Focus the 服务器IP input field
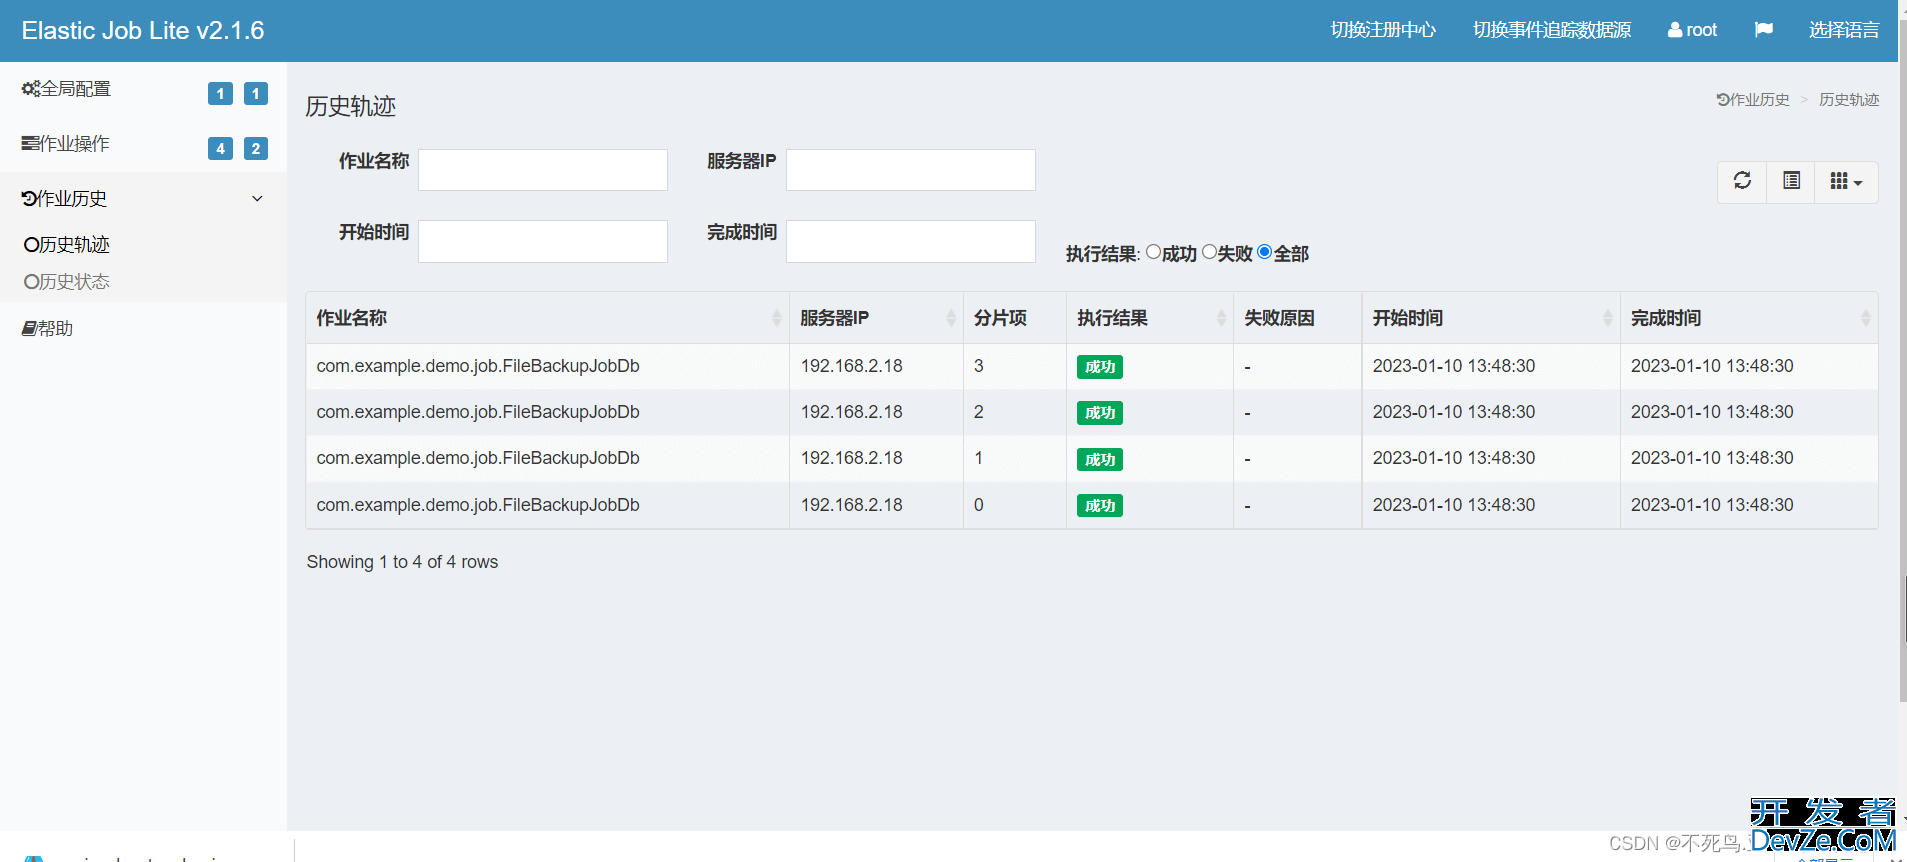Image resolution: width=1907 pixels, height=862 pixels. point(911,170)
